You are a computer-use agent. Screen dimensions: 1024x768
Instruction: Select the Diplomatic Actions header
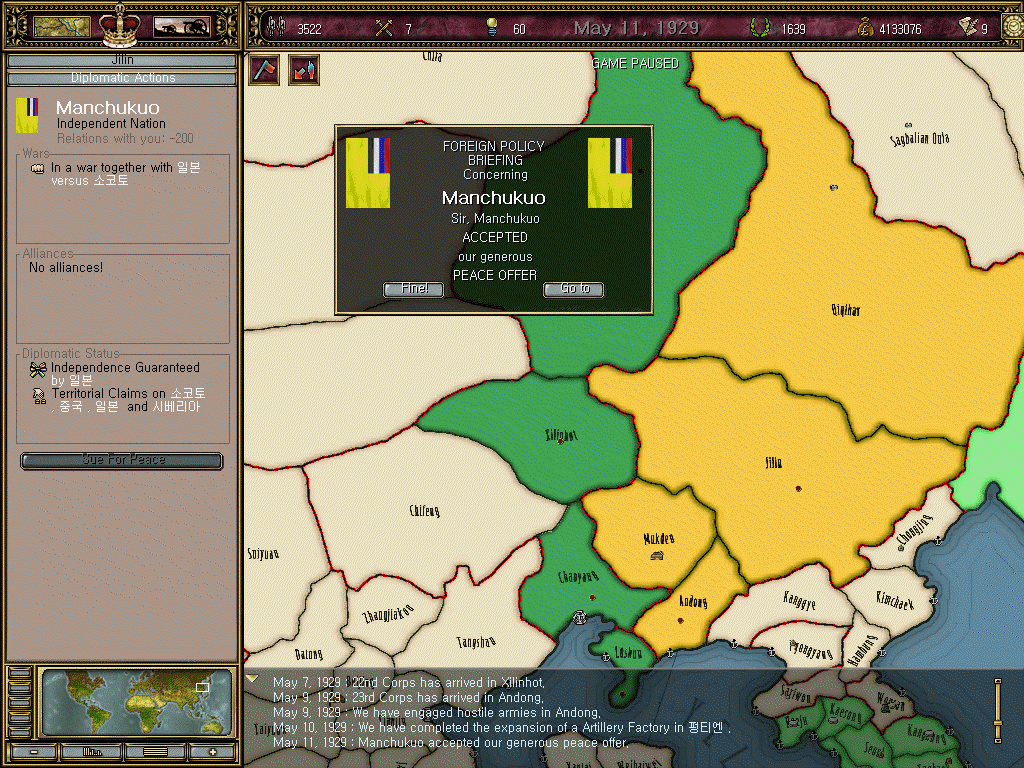pos(122,78)
